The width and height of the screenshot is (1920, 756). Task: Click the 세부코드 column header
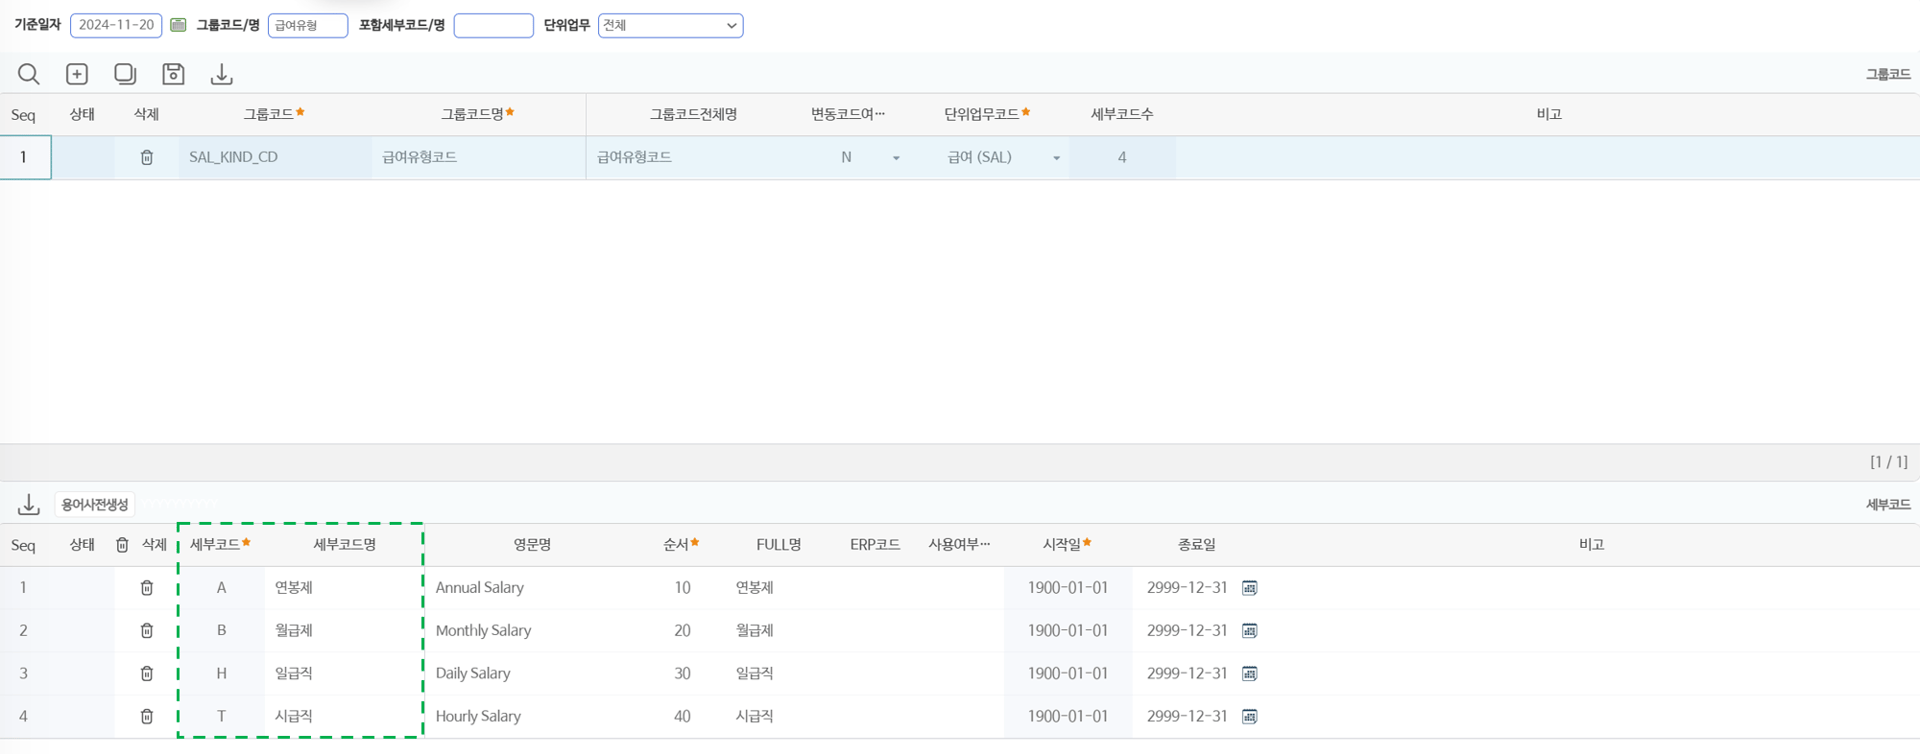click(x=220, y=545)
